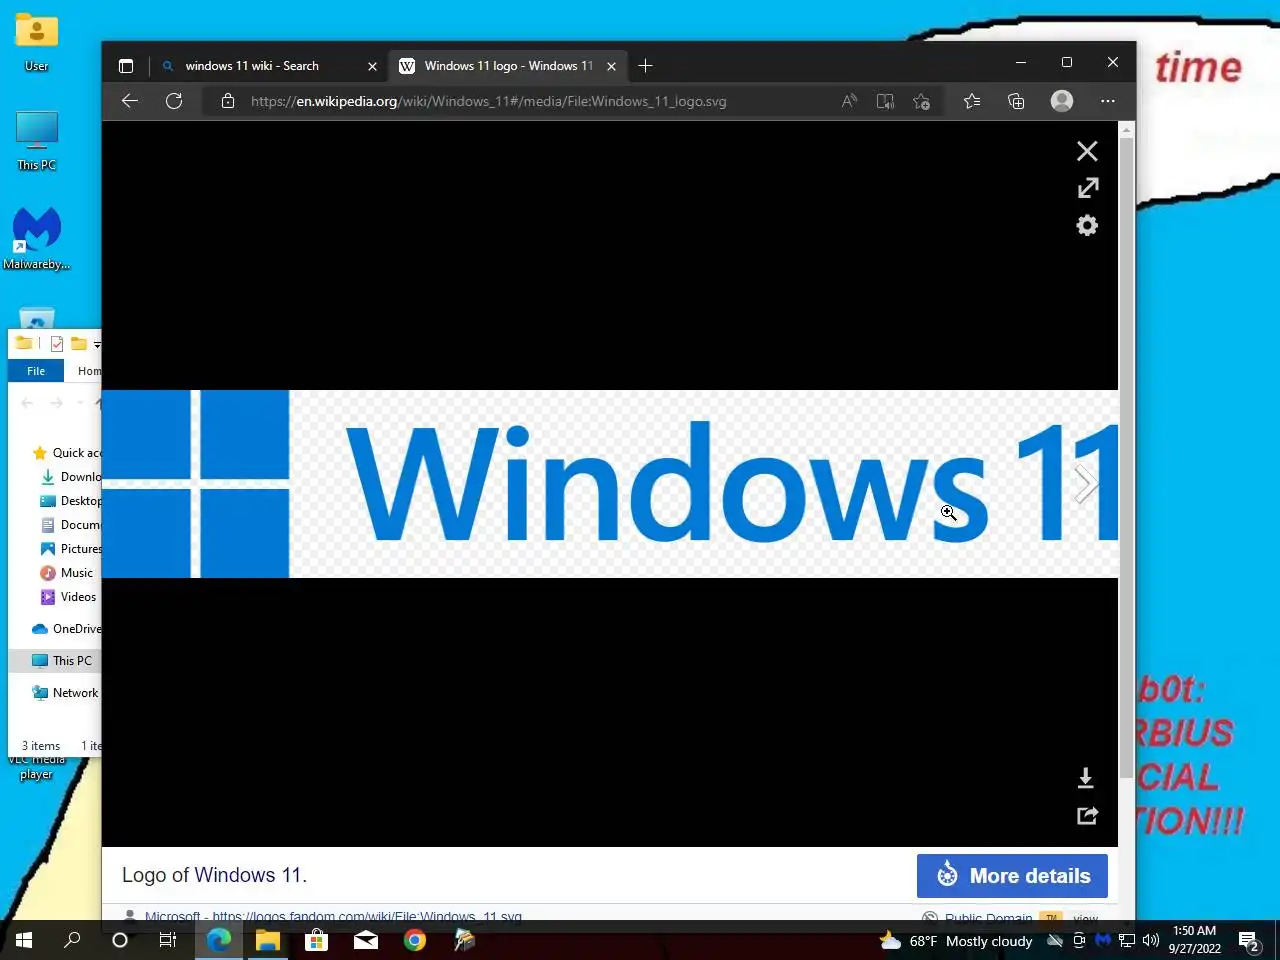Enter Immersive Reader view
The height and width of the screenshot is (960, 1280).
point(885,101)
